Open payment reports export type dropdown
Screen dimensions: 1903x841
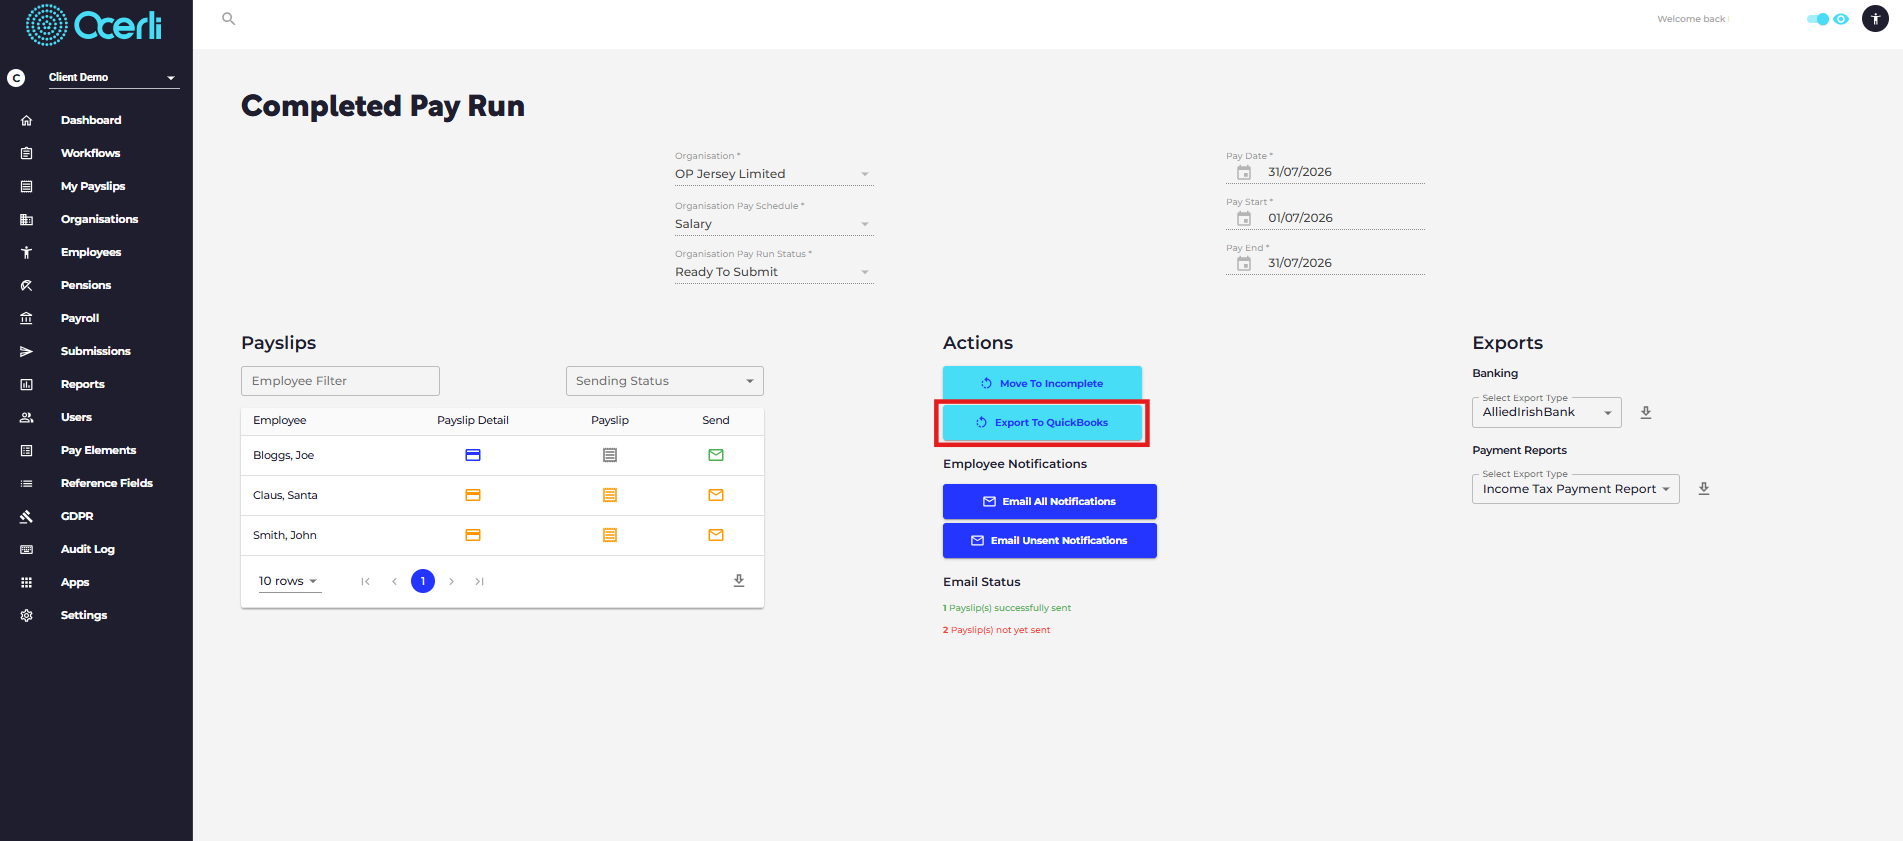click(x=1575, y=489)
